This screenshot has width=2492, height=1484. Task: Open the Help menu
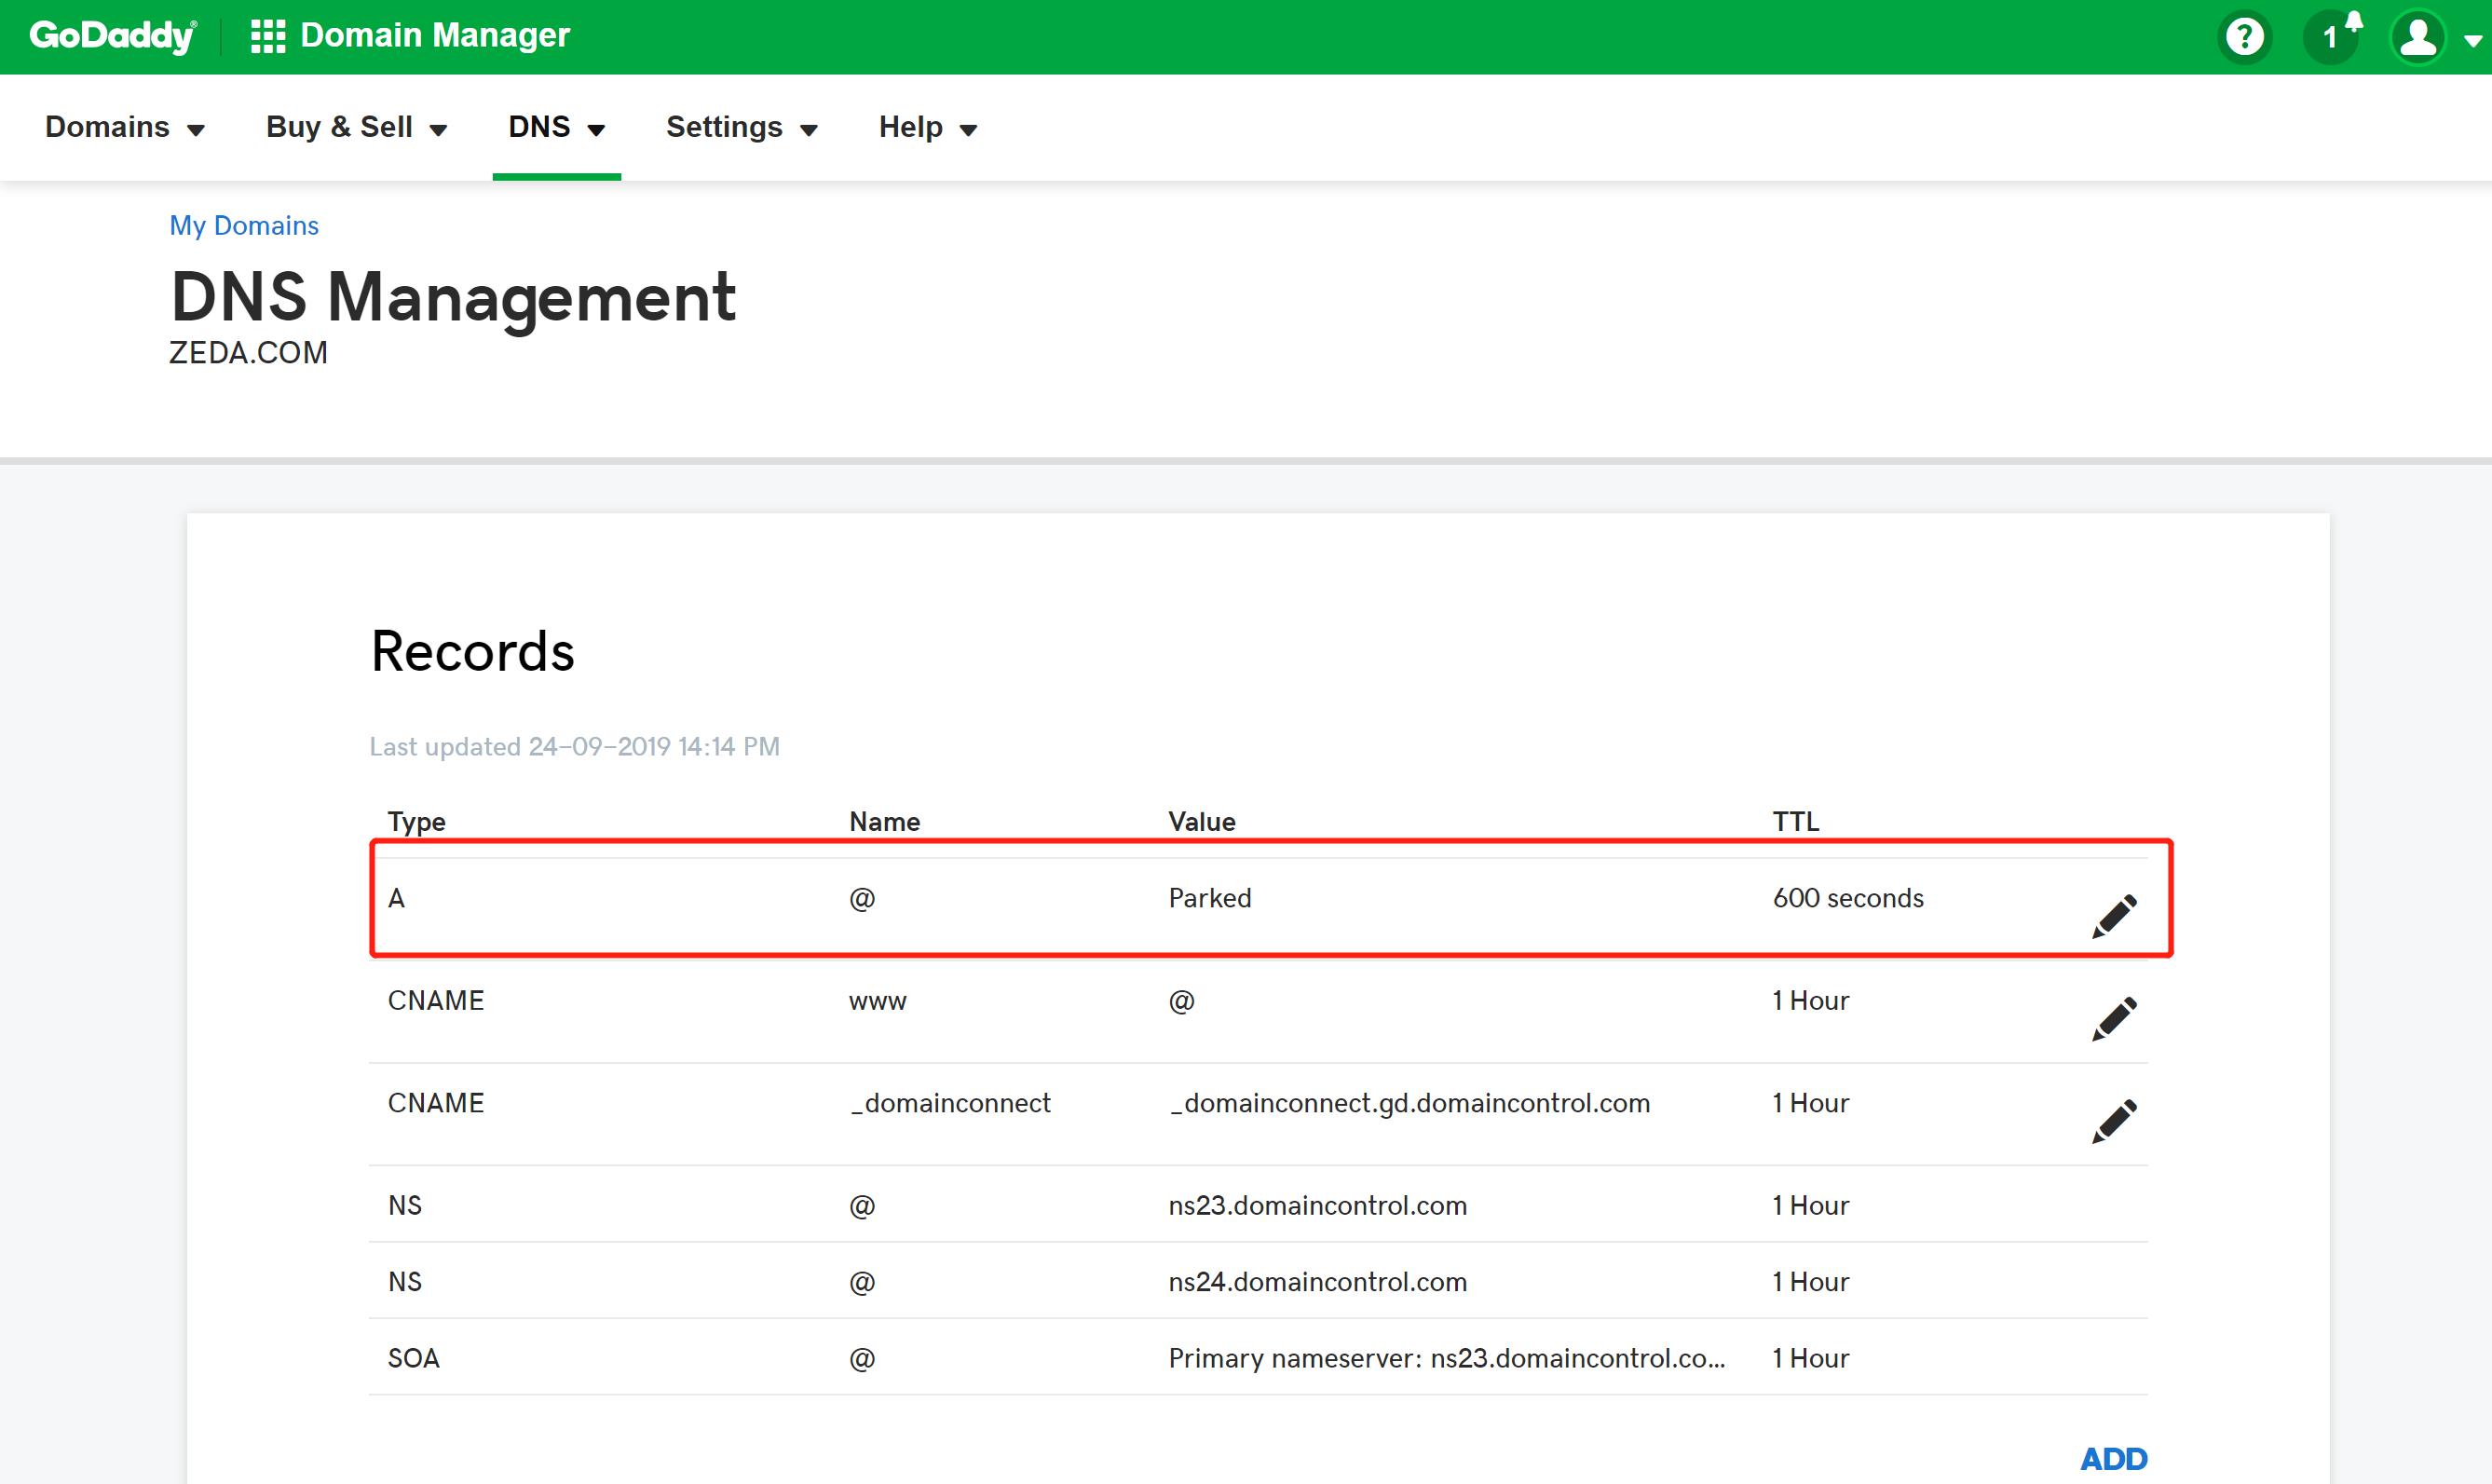(927, 127)
